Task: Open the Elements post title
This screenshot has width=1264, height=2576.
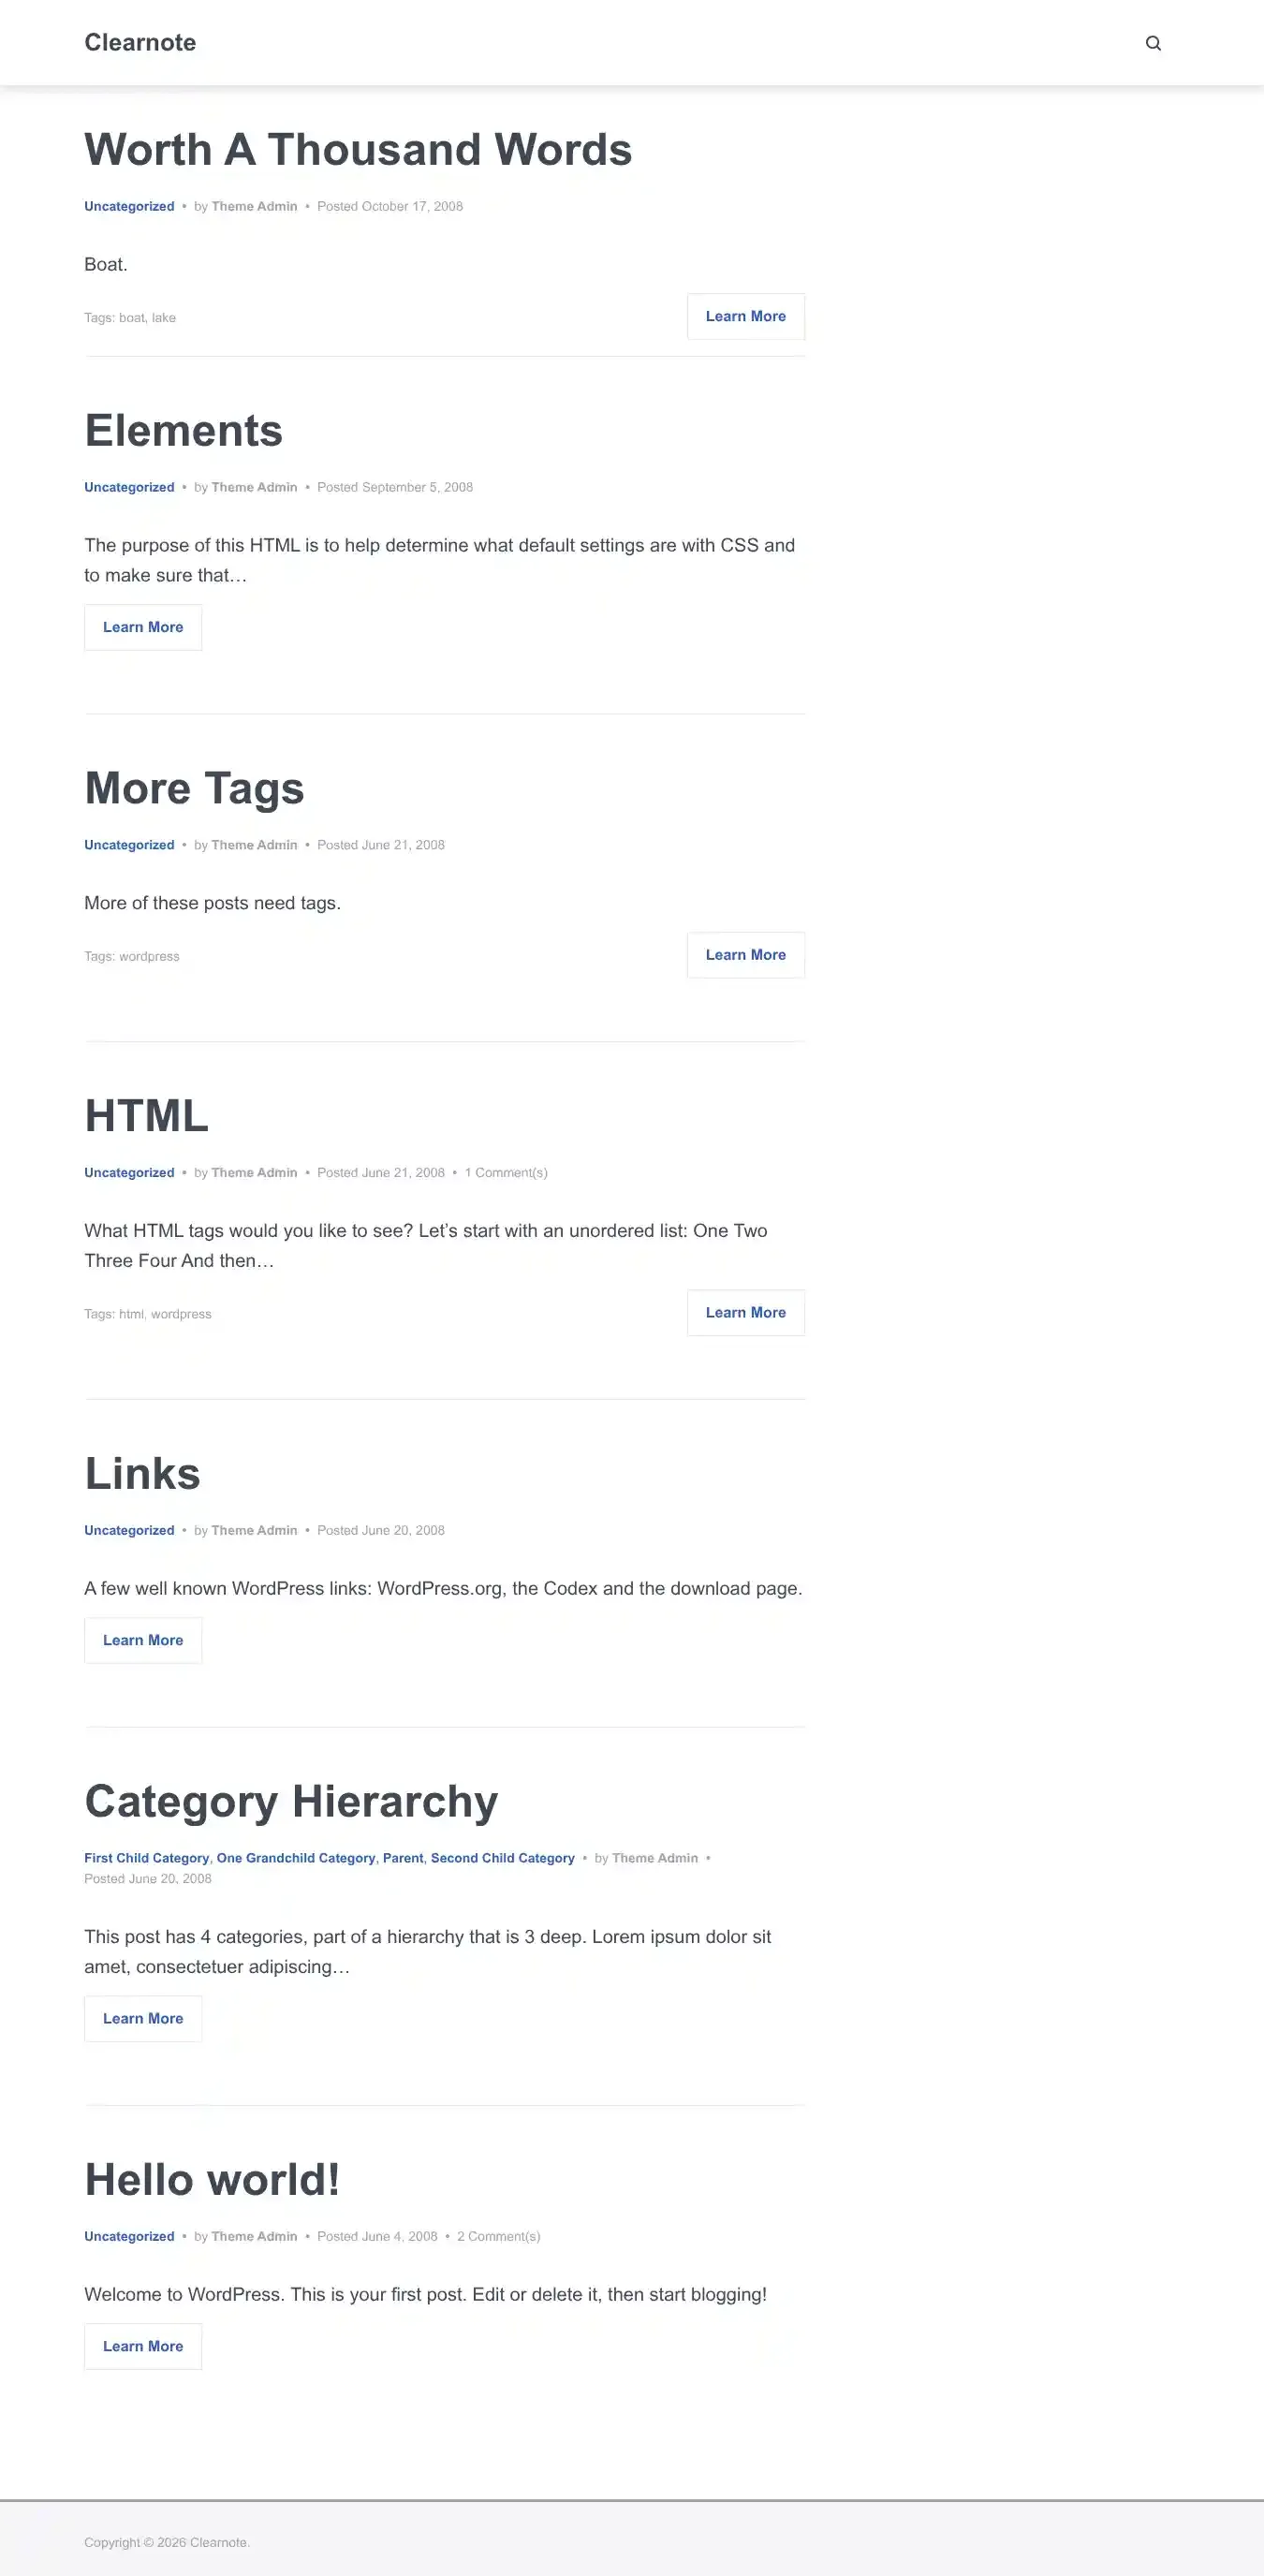Action: [183, 430]
